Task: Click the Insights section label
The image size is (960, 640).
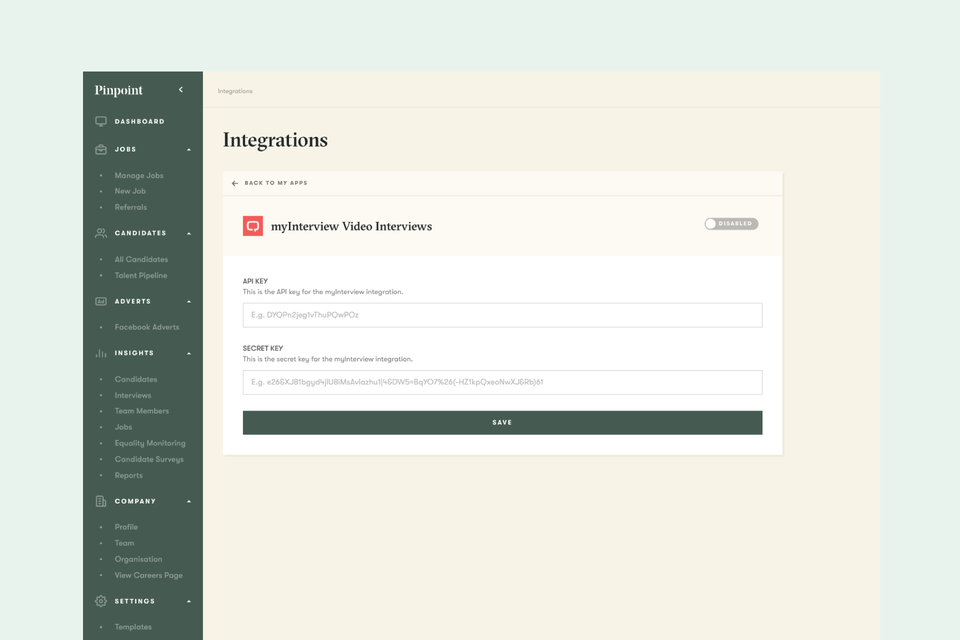Action: 134,353
